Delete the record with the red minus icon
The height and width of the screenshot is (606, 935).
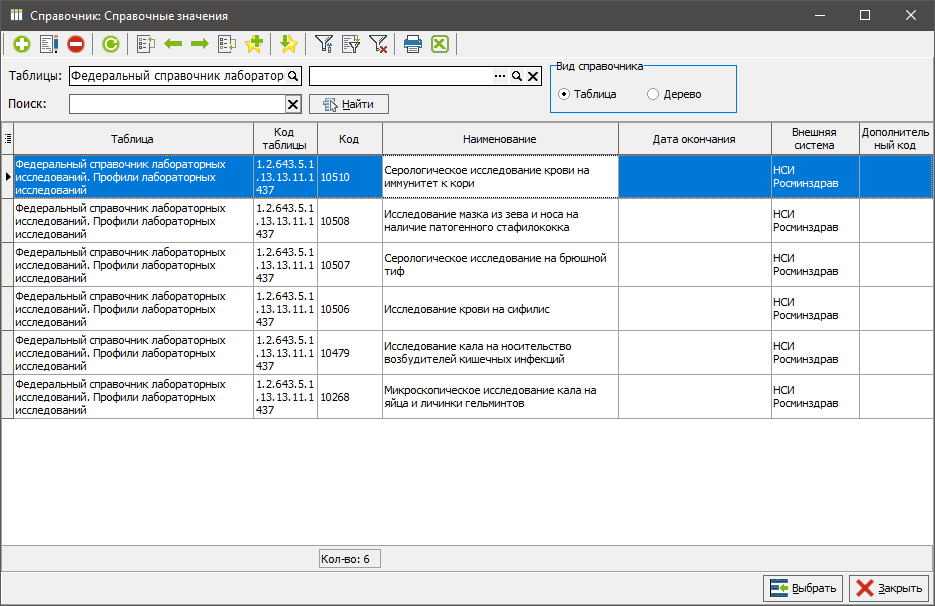[76, 44]
